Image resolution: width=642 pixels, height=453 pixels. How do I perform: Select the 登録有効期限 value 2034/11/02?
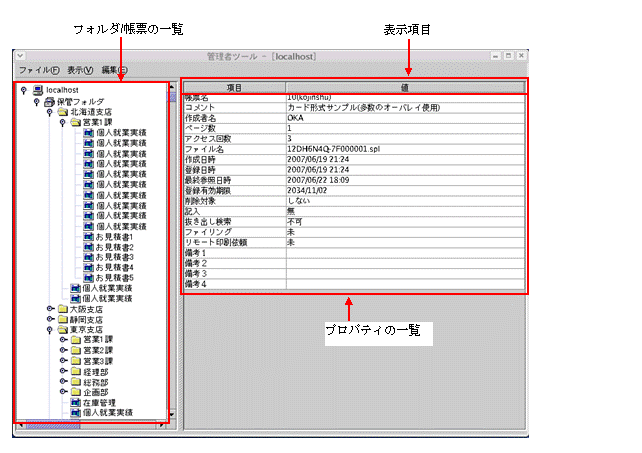point(307,190)
